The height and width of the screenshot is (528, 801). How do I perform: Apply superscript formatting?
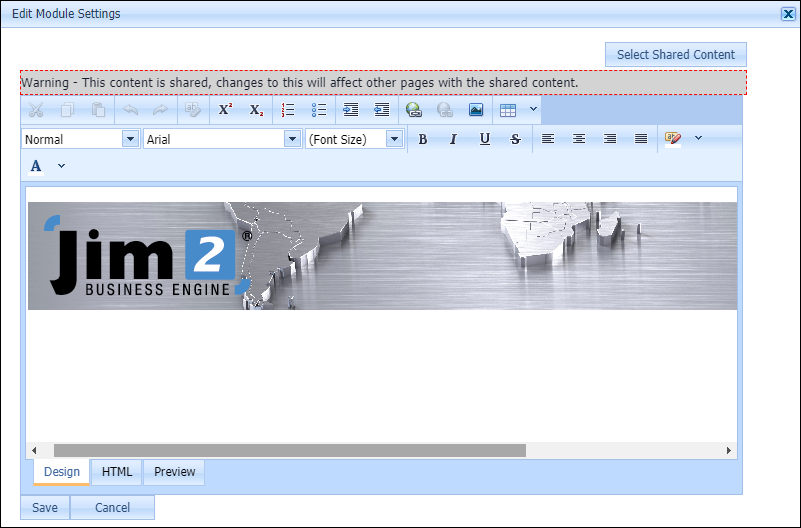click(x=225, y=110)
